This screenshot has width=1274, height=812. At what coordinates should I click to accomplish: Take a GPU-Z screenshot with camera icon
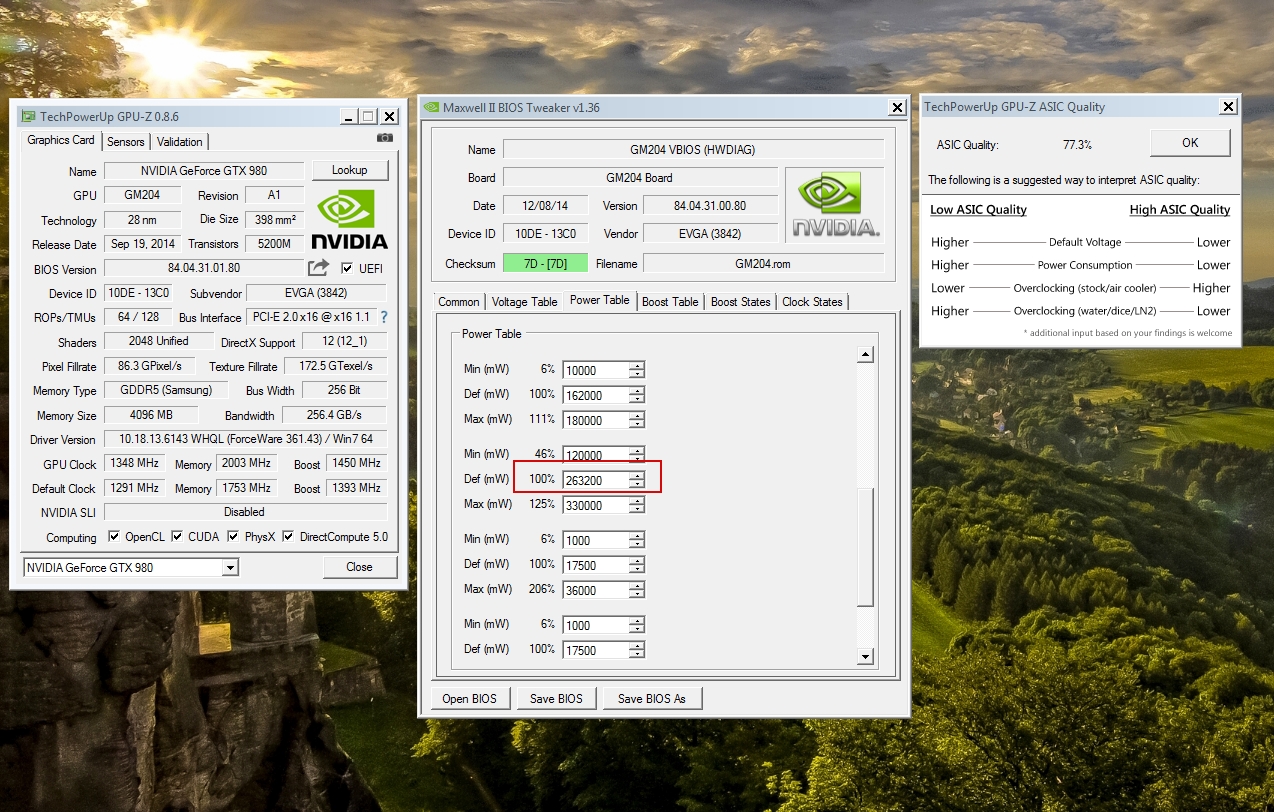pyautogui.click(x=385, y=138)
